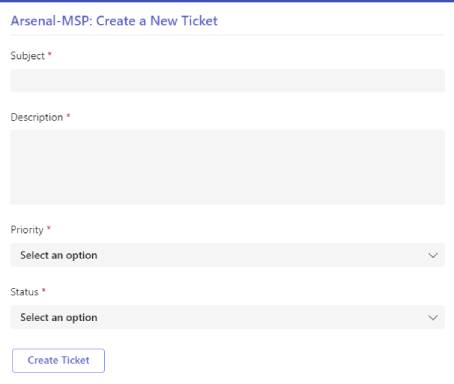Open the Status dropdown
Screen dimensions: 454x384
click(227, 317)
